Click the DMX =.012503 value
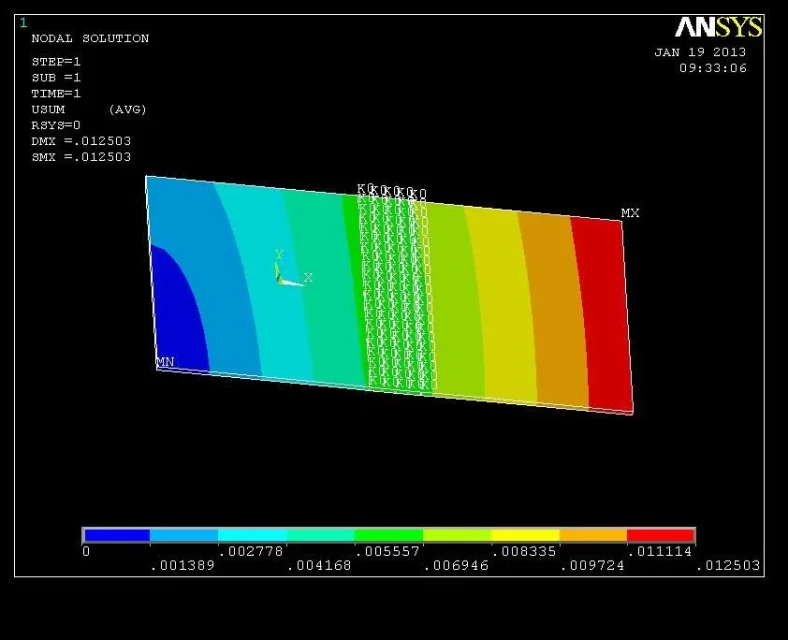The width and height of the screenshot is (788, 640). click(81, 141)
